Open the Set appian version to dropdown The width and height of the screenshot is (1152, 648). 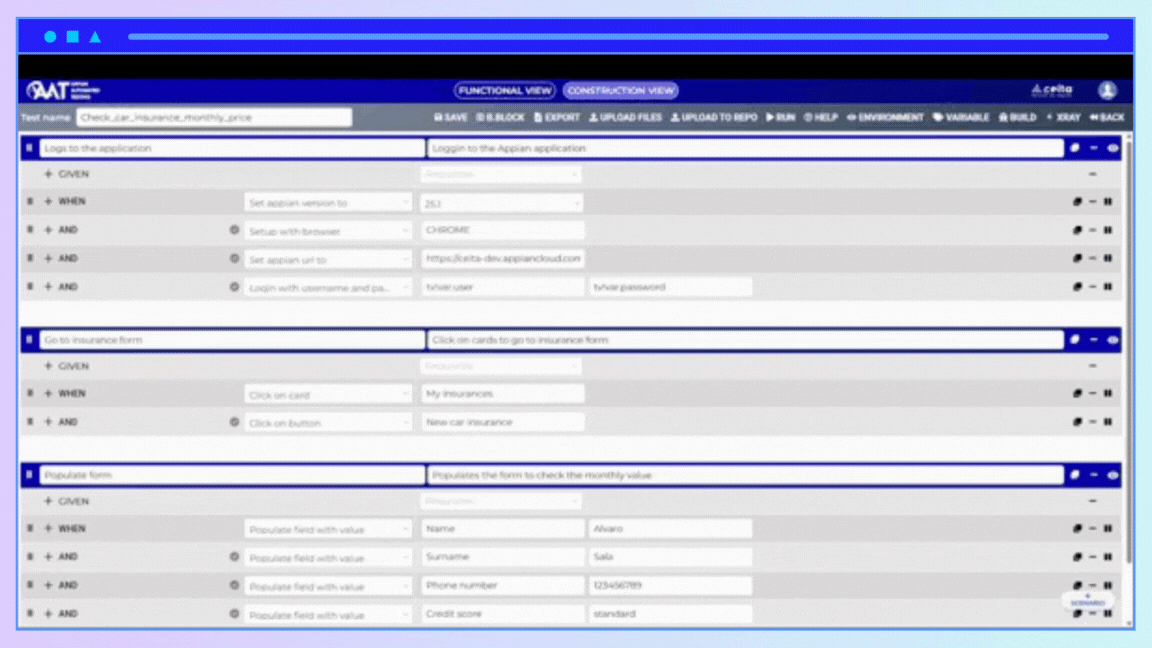tap(328, 201)
